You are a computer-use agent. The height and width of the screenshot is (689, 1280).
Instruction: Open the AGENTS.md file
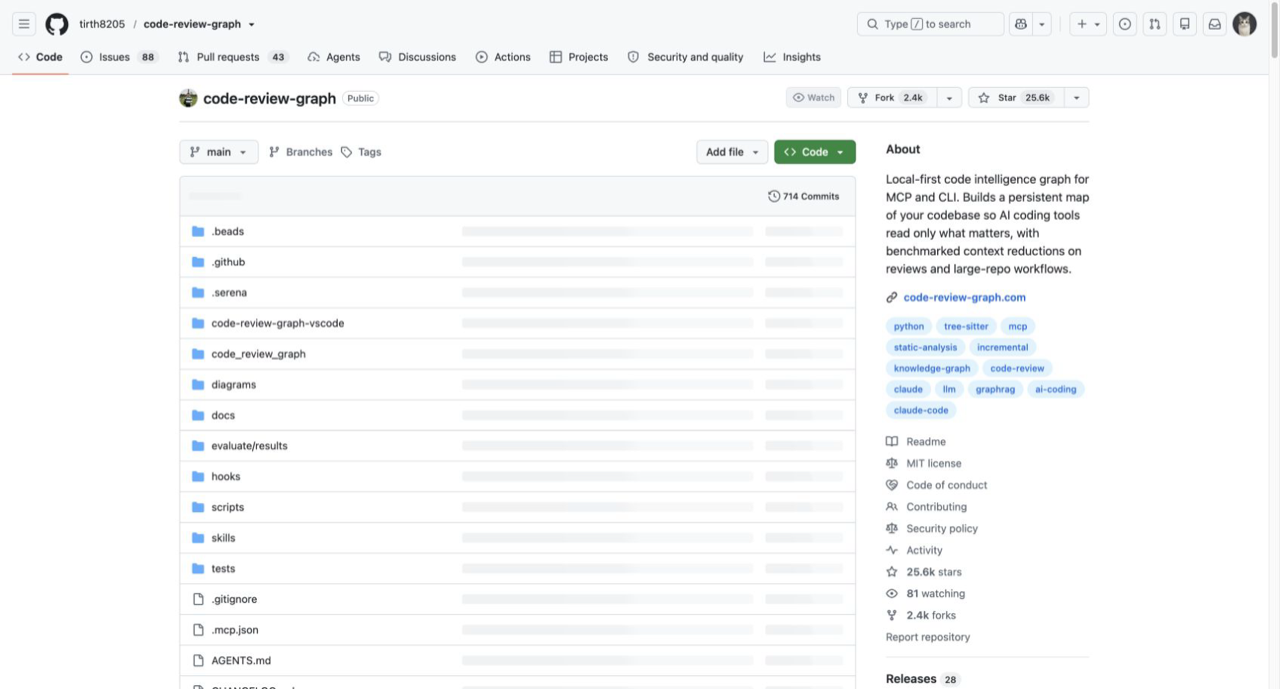click(241, 661)
